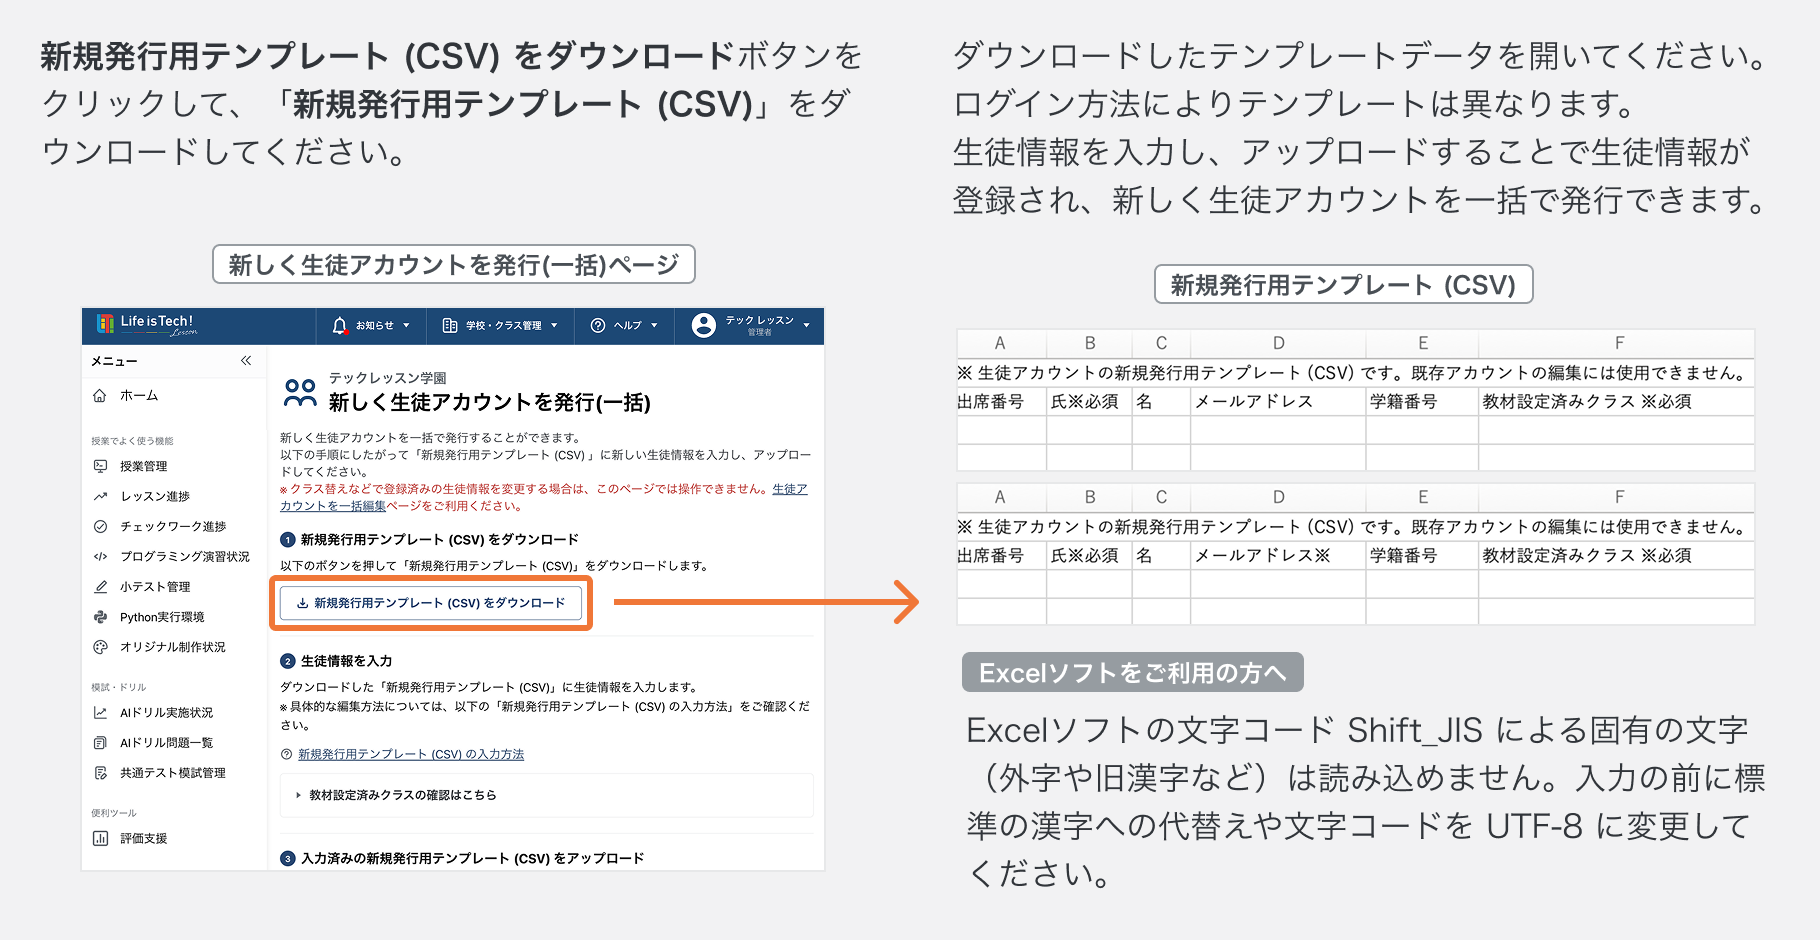Click the 評価支援 bar chart icon
This screenshot has width=1820, height=940.
pyautogui.click(x=100, y=838)
